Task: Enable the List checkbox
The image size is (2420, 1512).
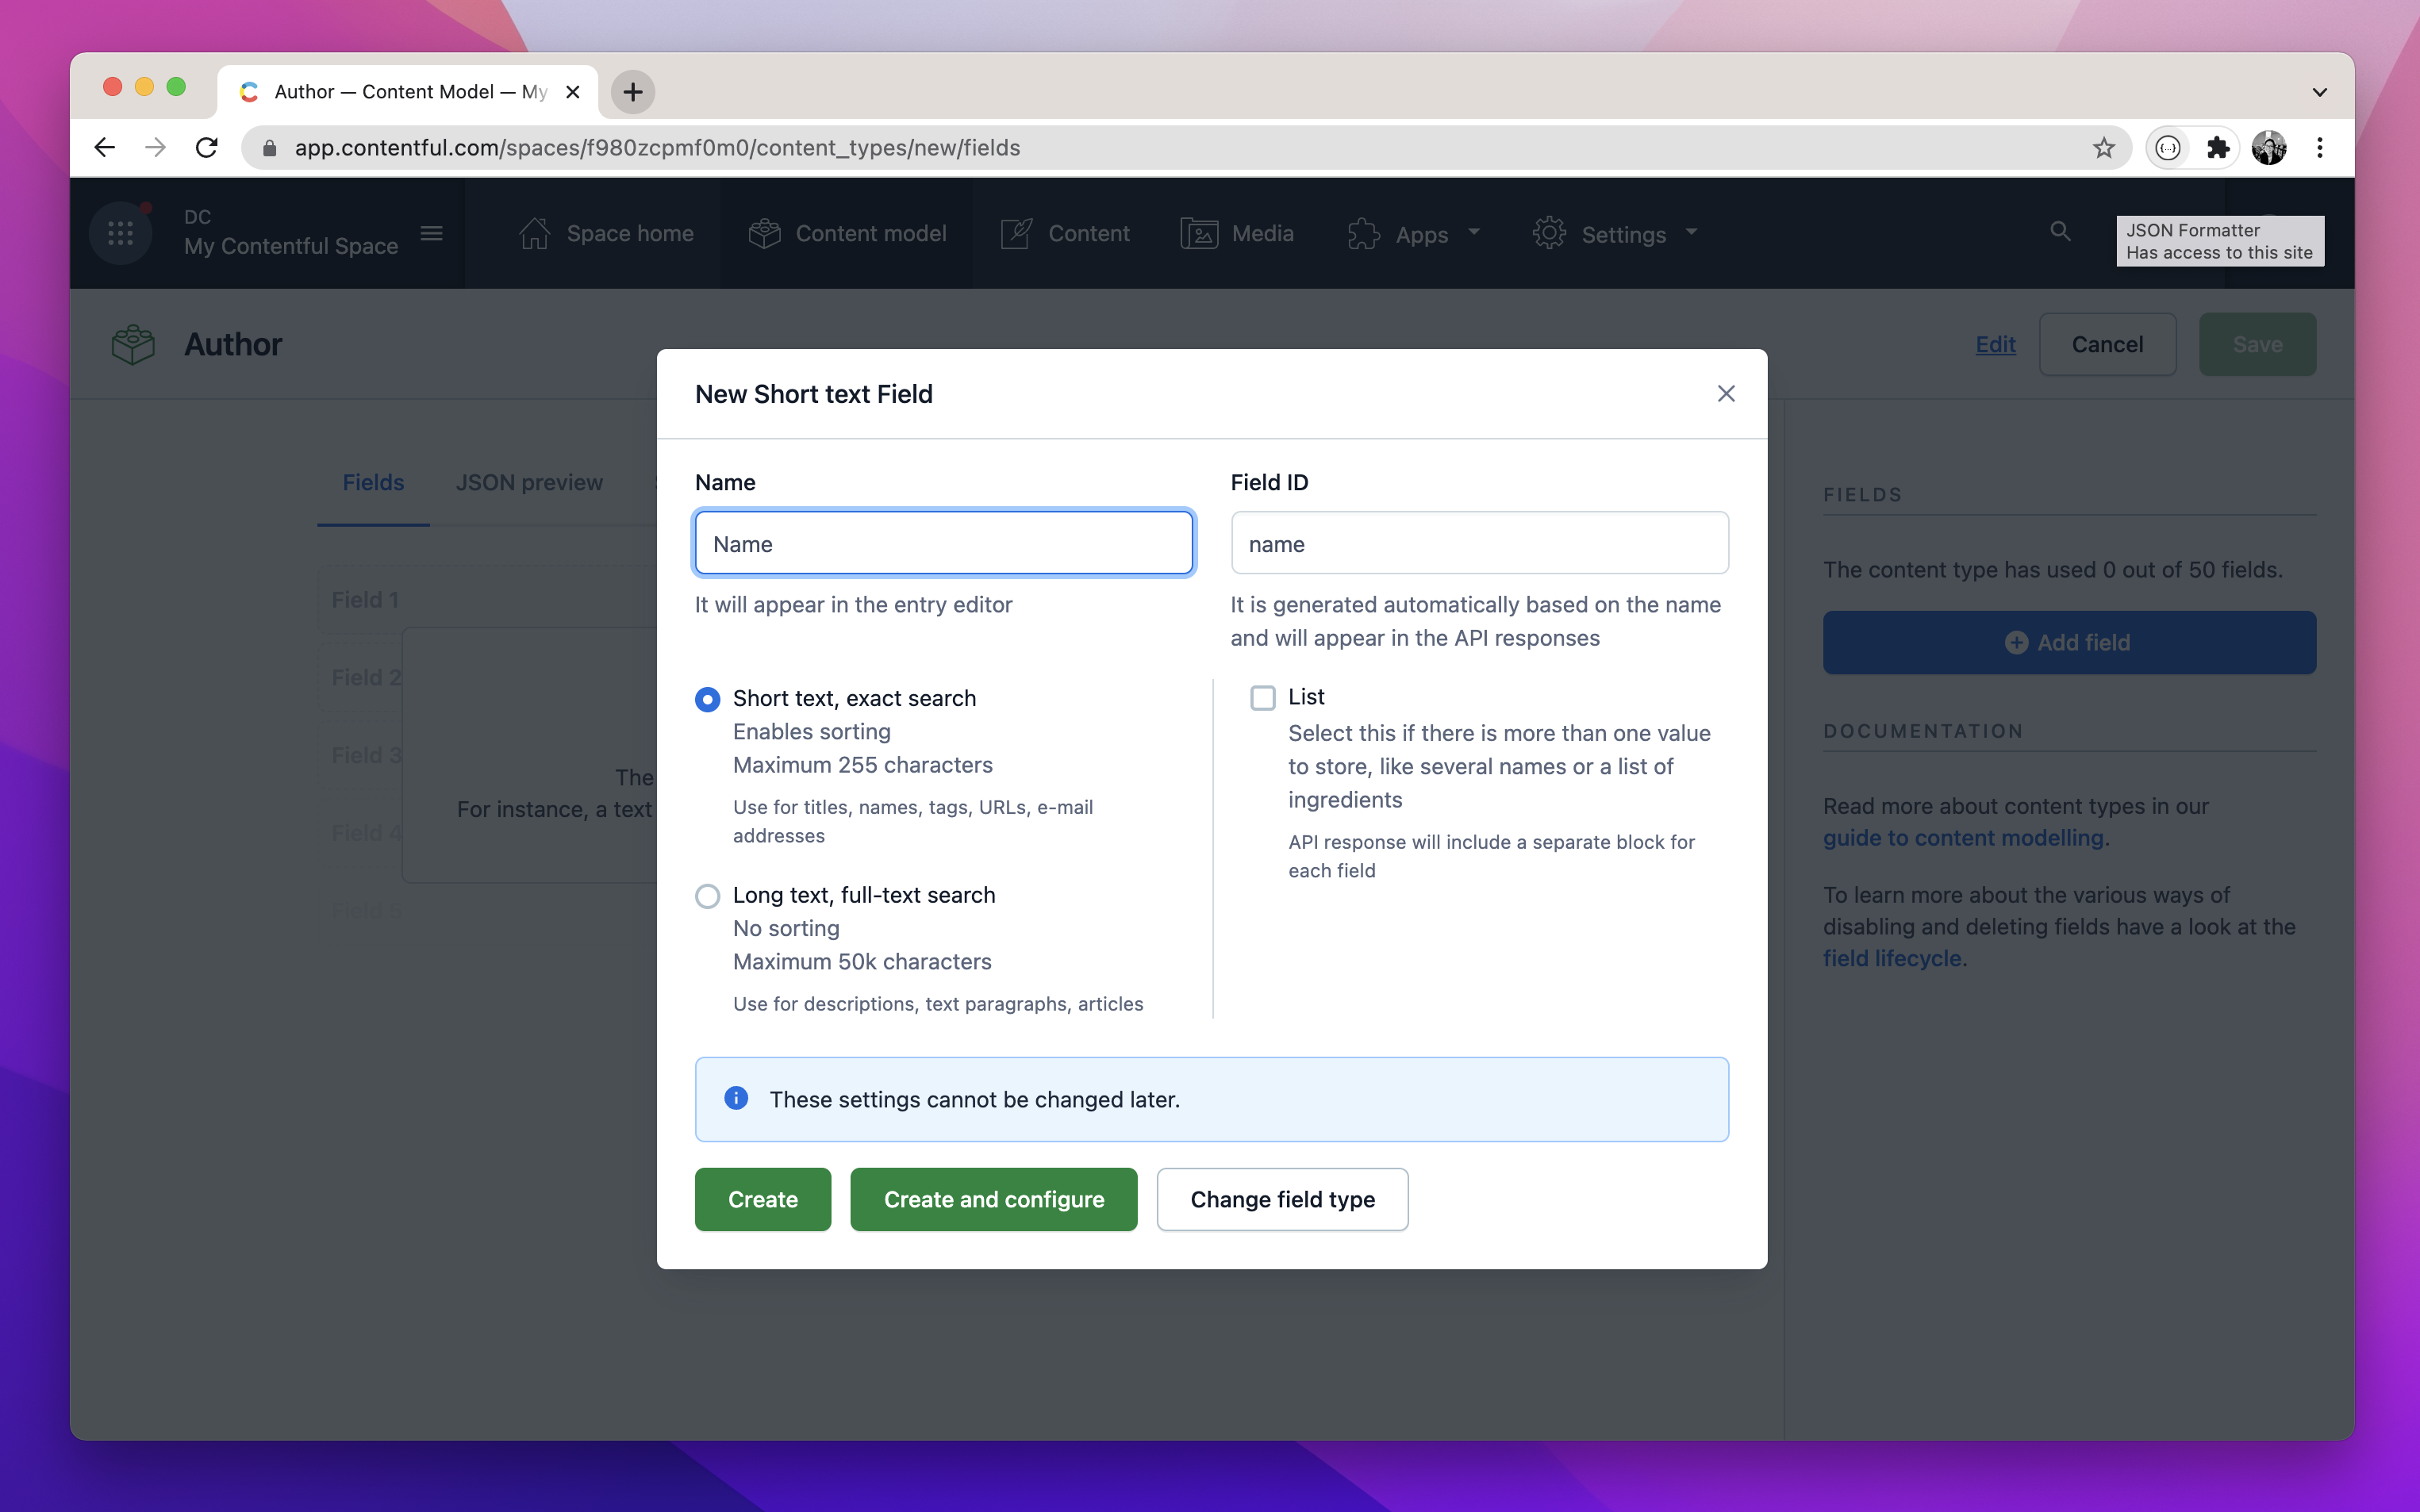Action: coord(1262,698)
